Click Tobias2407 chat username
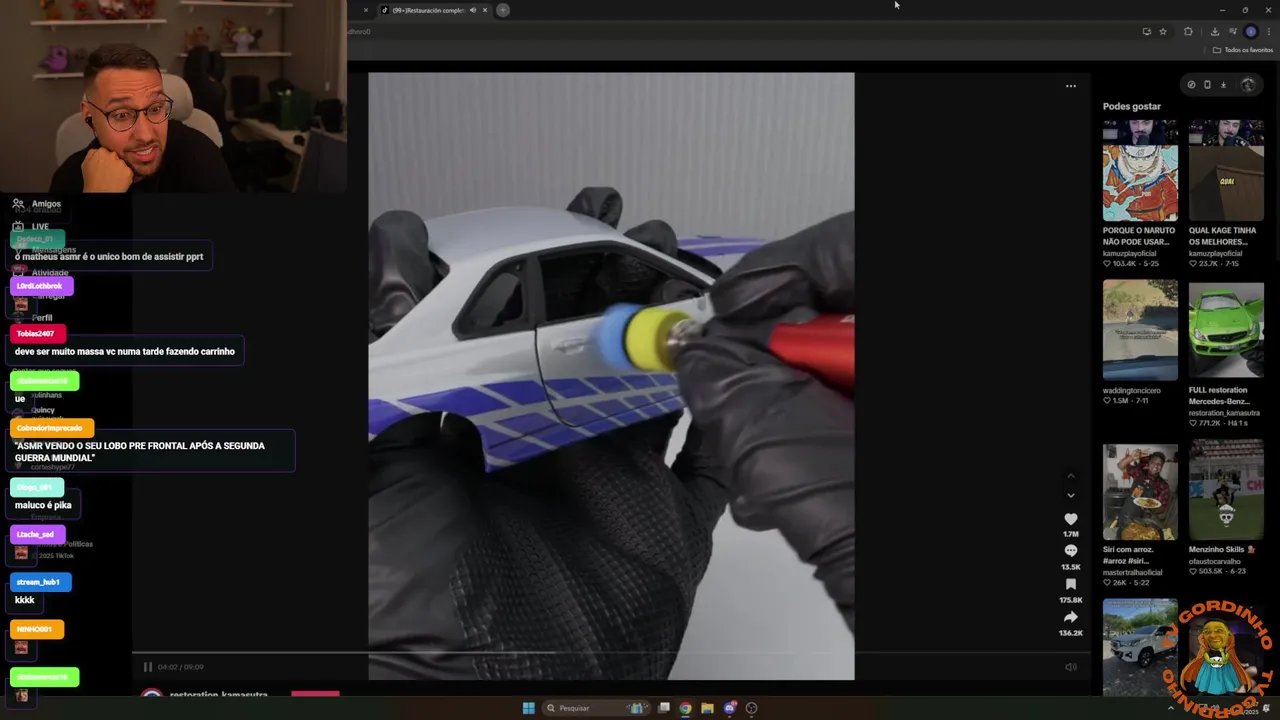The image size is (1280, 720). 36,333
